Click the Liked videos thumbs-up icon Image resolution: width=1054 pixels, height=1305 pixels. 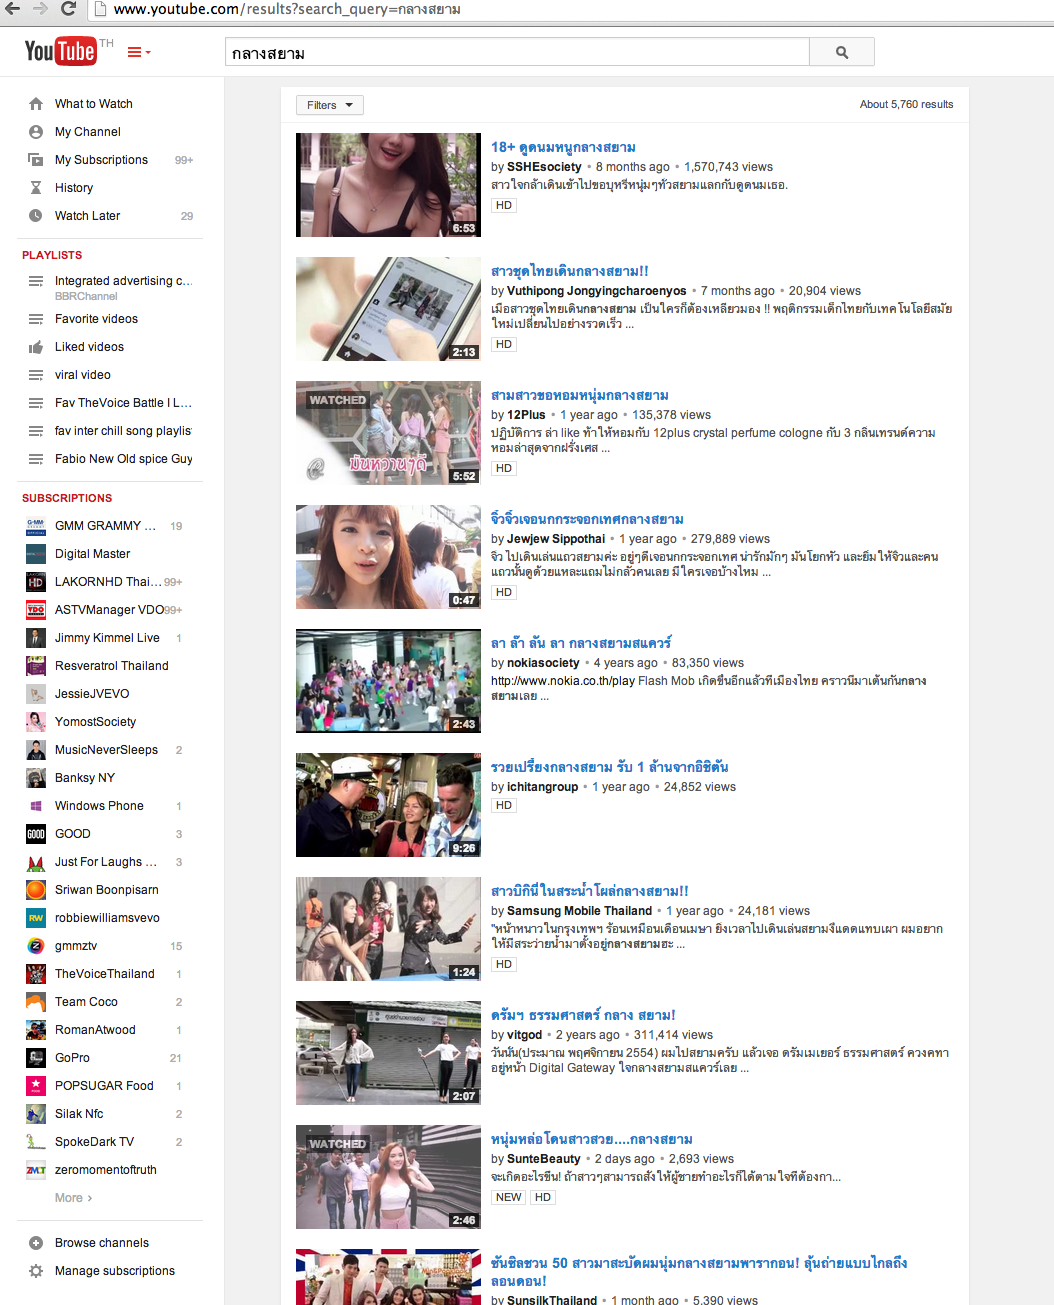tap(36, 347)
